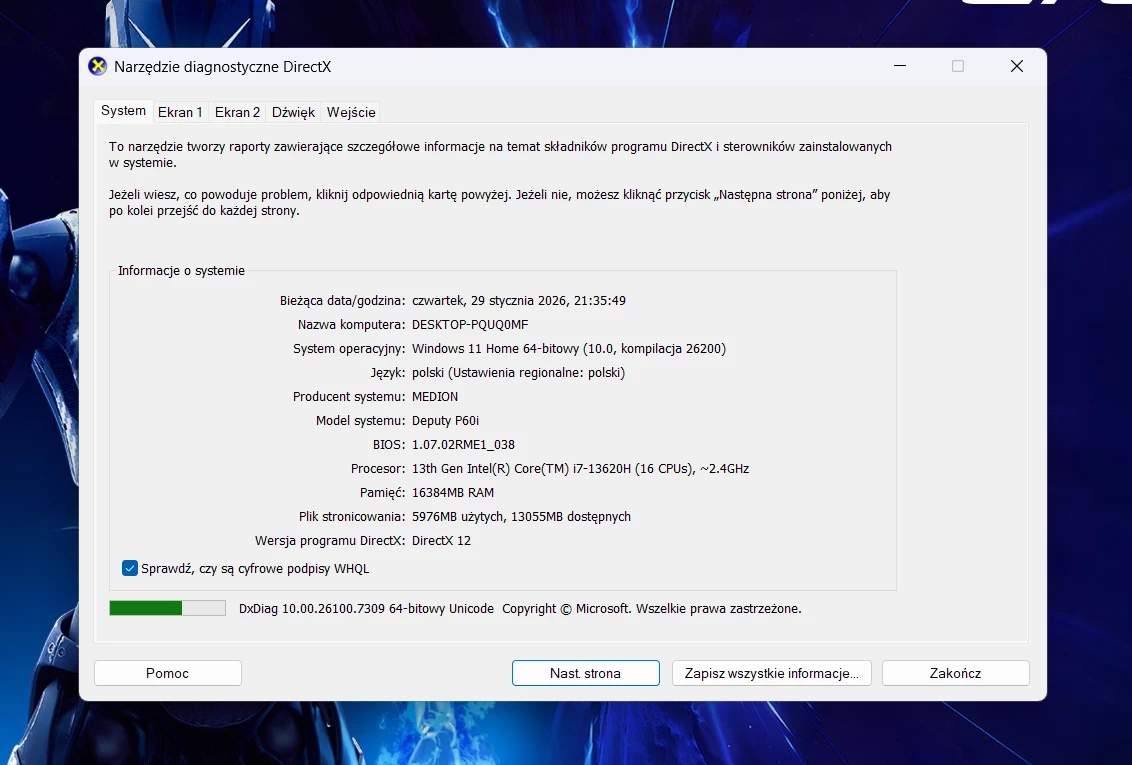
Task: Click the Narzędzie diagnostyczne DirectX title text
Action: click(222, 67)
